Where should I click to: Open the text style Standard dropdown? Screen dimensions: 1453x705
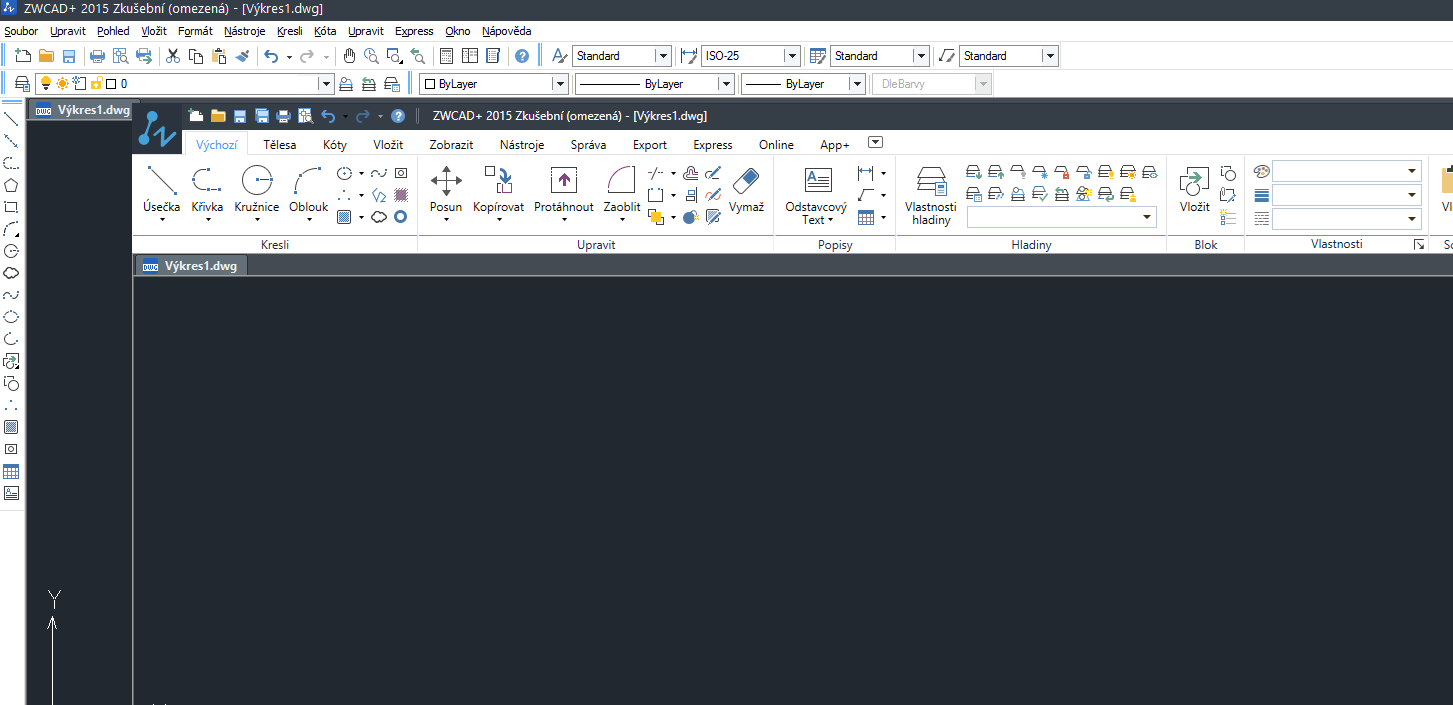662,56
